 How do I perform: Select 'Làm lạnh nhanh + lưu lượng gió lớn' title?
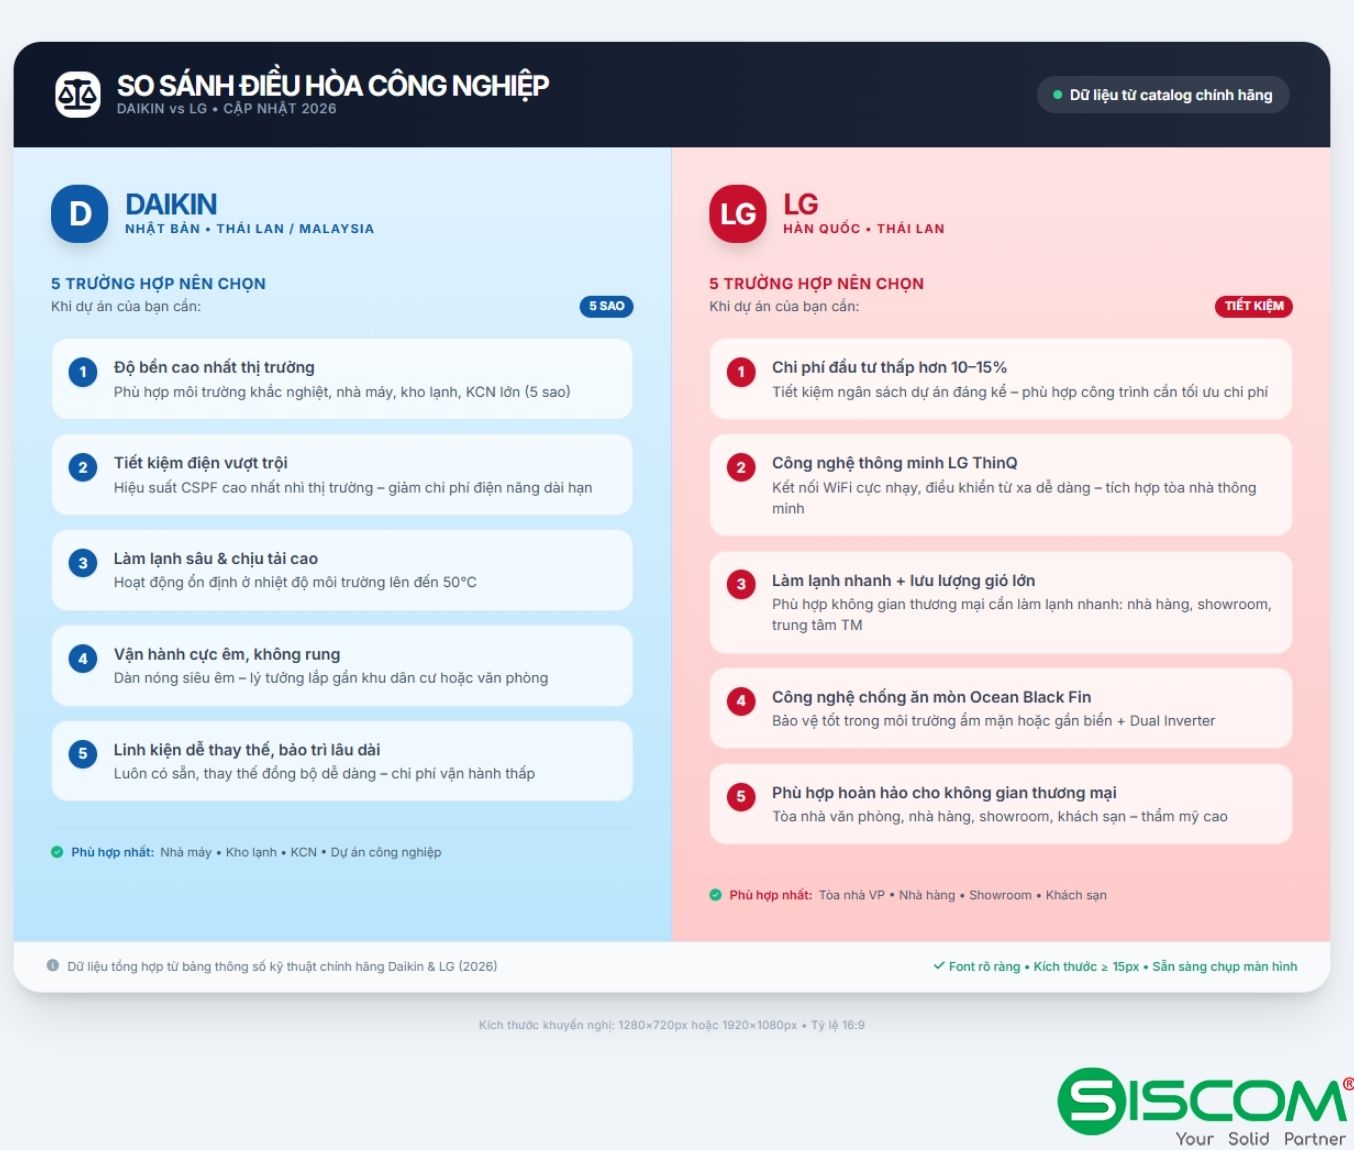click(x=904, y=580)
